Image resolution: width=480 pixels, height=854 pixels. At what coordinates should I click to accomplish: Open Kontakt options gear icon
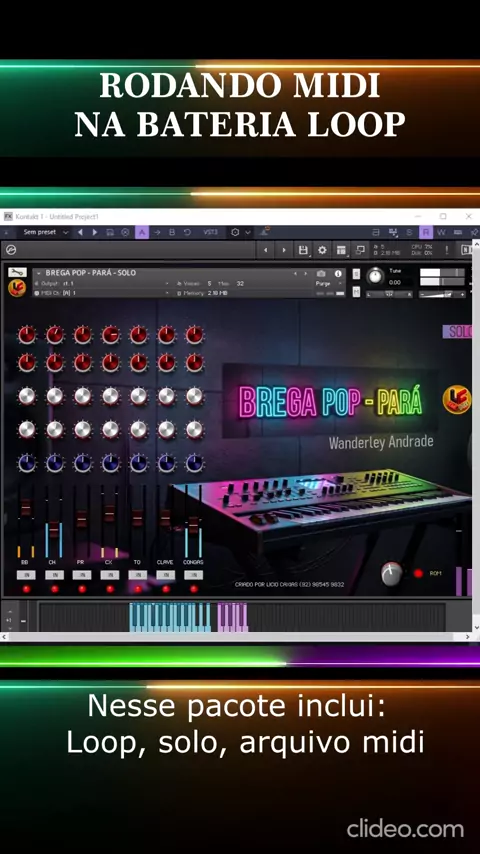322,250
